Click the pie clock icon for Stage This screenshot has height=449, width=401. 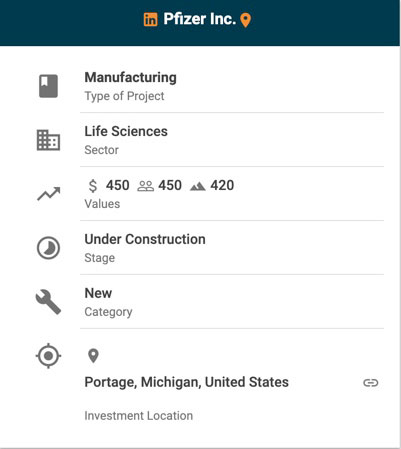pos(48,248)
